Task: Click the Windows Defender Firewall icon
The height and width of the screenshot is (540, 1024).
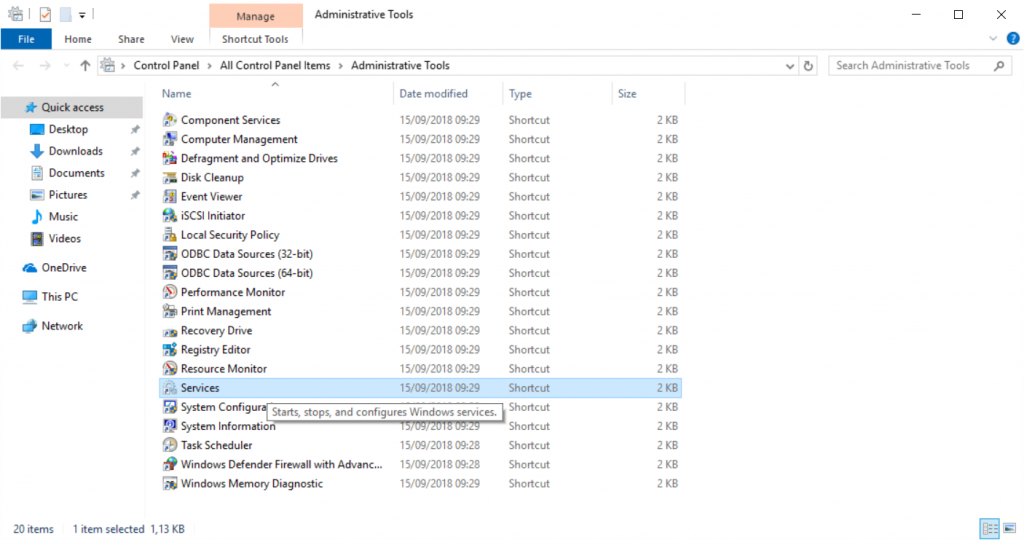Action: [x=170, y=464]
